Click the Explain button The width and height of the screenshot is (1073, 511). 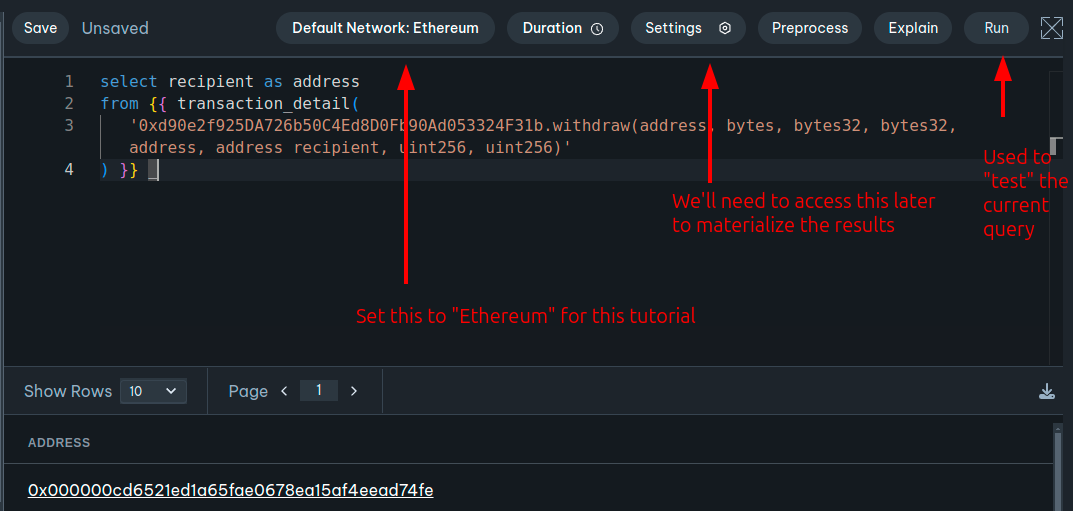(912, 28)
